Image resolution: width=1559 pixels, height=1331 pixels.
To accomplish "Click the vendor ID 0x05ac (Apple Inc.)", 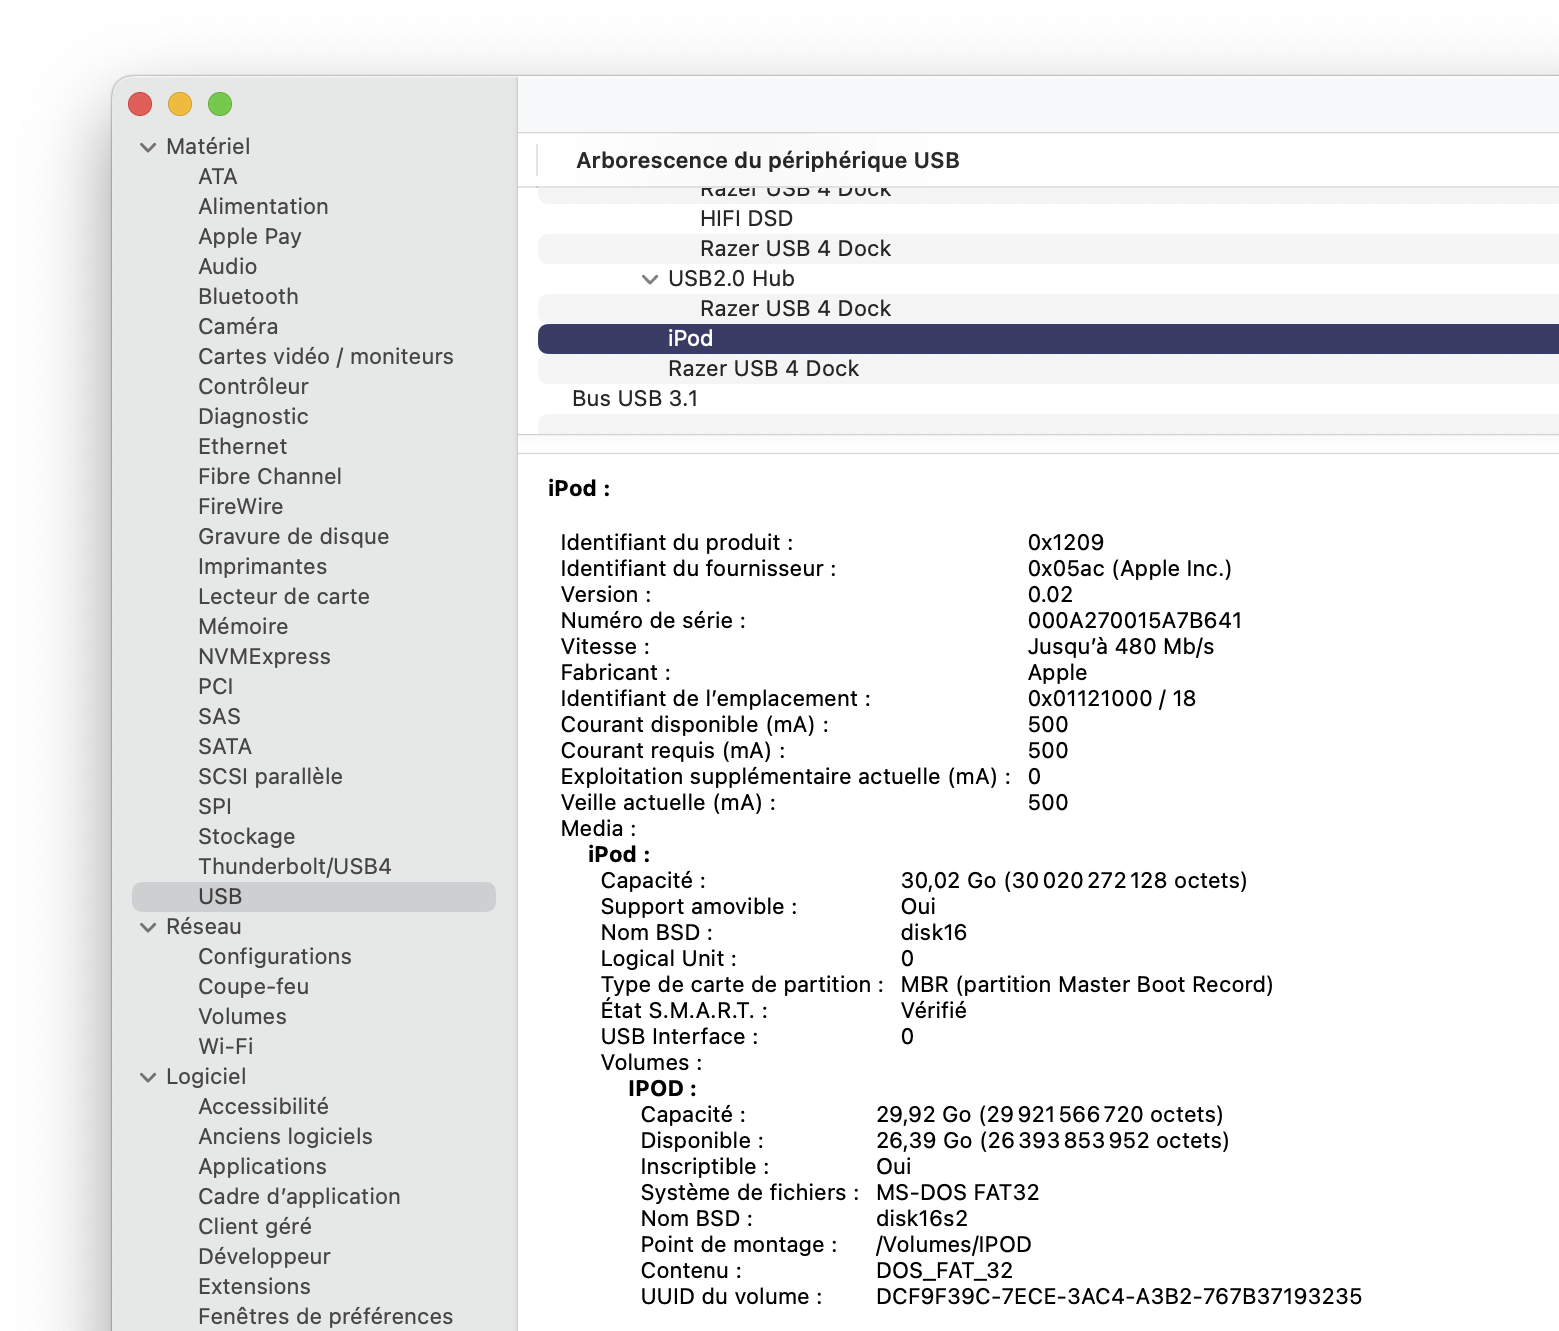I will [x=1130, y=569].
